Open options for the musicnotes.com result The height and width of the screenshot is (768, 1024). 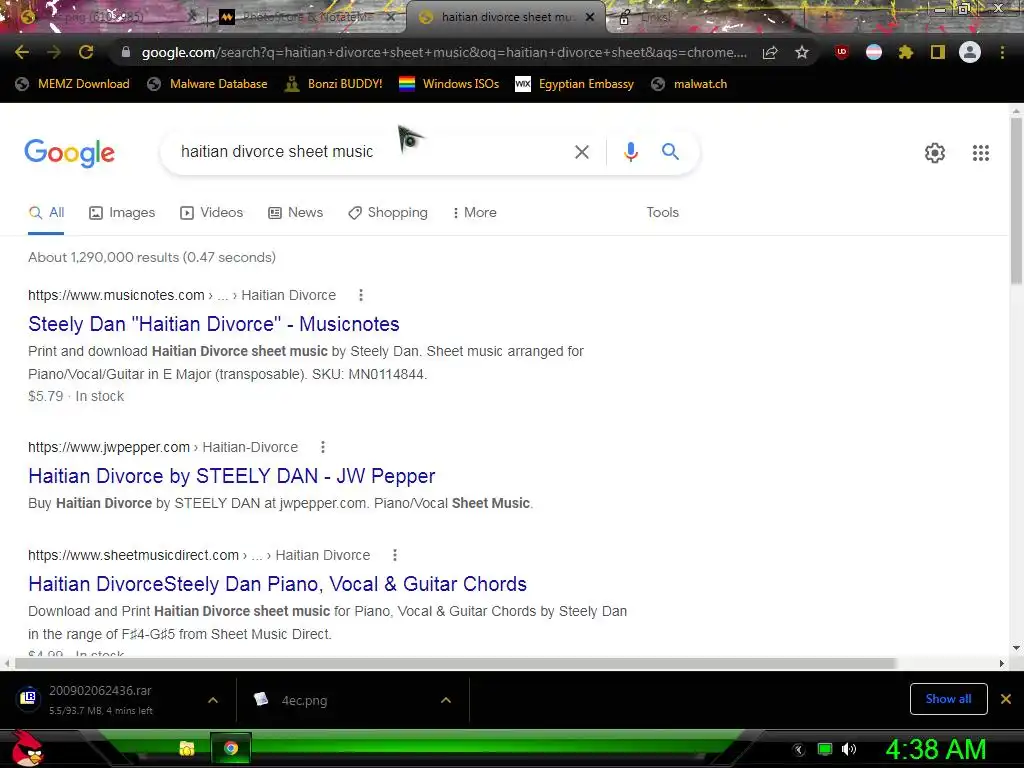pyautogui.click(x=360, y=295)
